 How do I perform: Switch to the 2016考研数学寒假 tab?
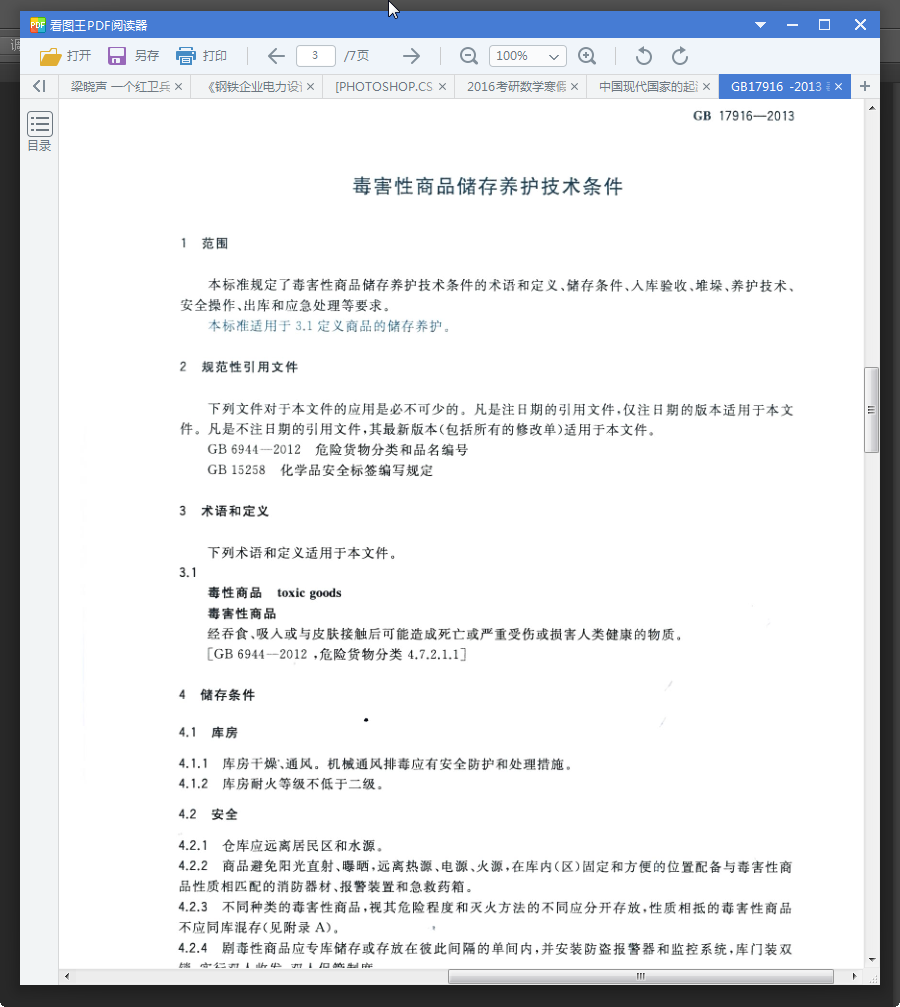(516, 86)
